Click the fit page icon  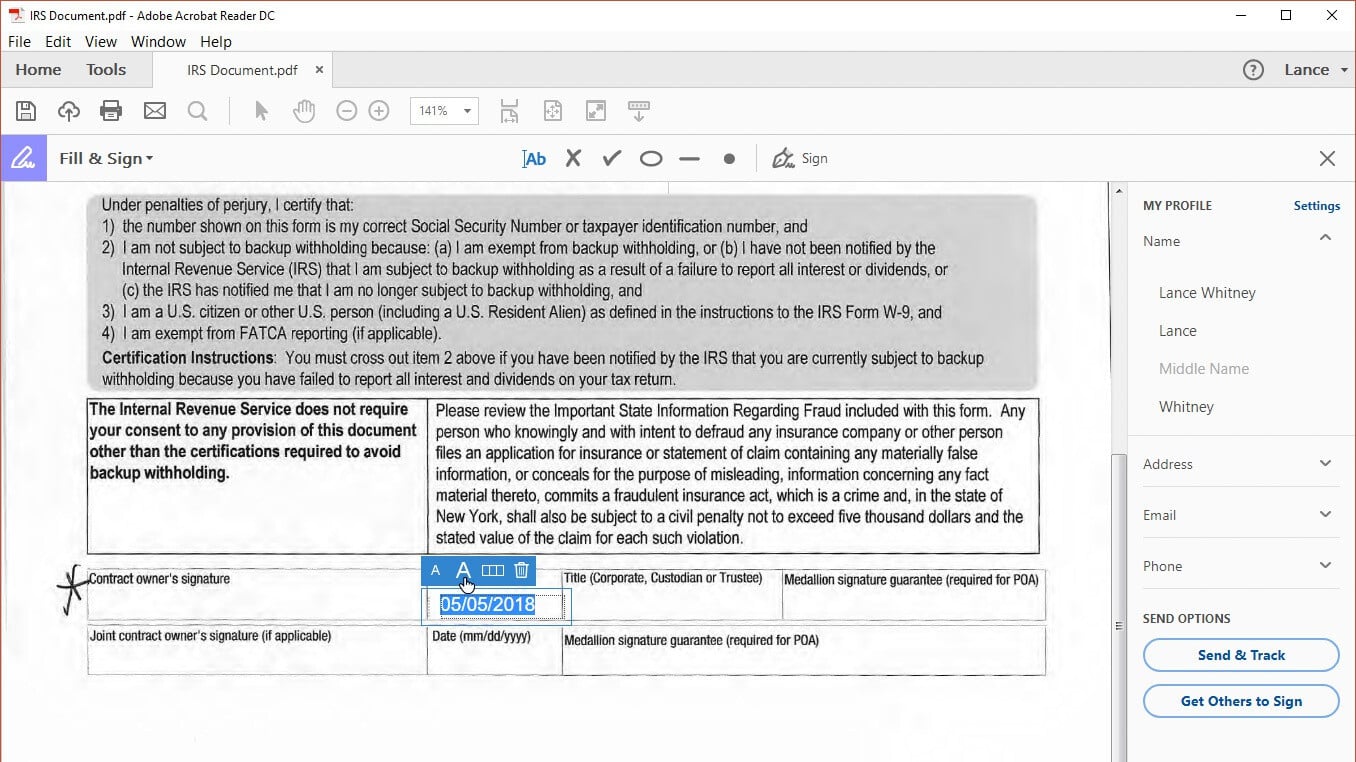coord(552,111)
